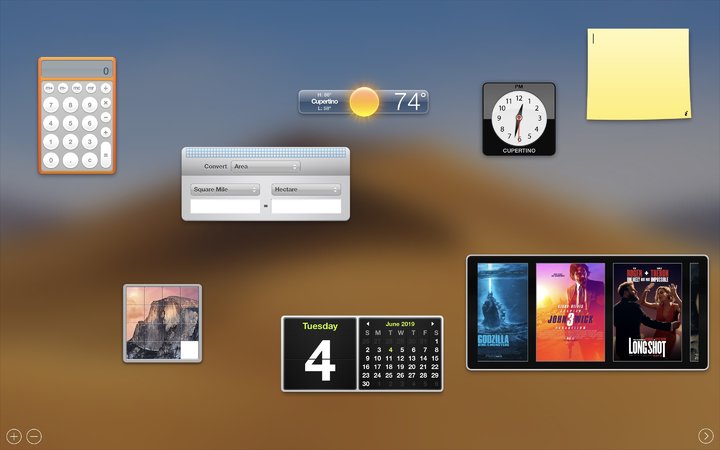The image size is (720, 450).
Task: Click the analog clock face
Action: 519,118
